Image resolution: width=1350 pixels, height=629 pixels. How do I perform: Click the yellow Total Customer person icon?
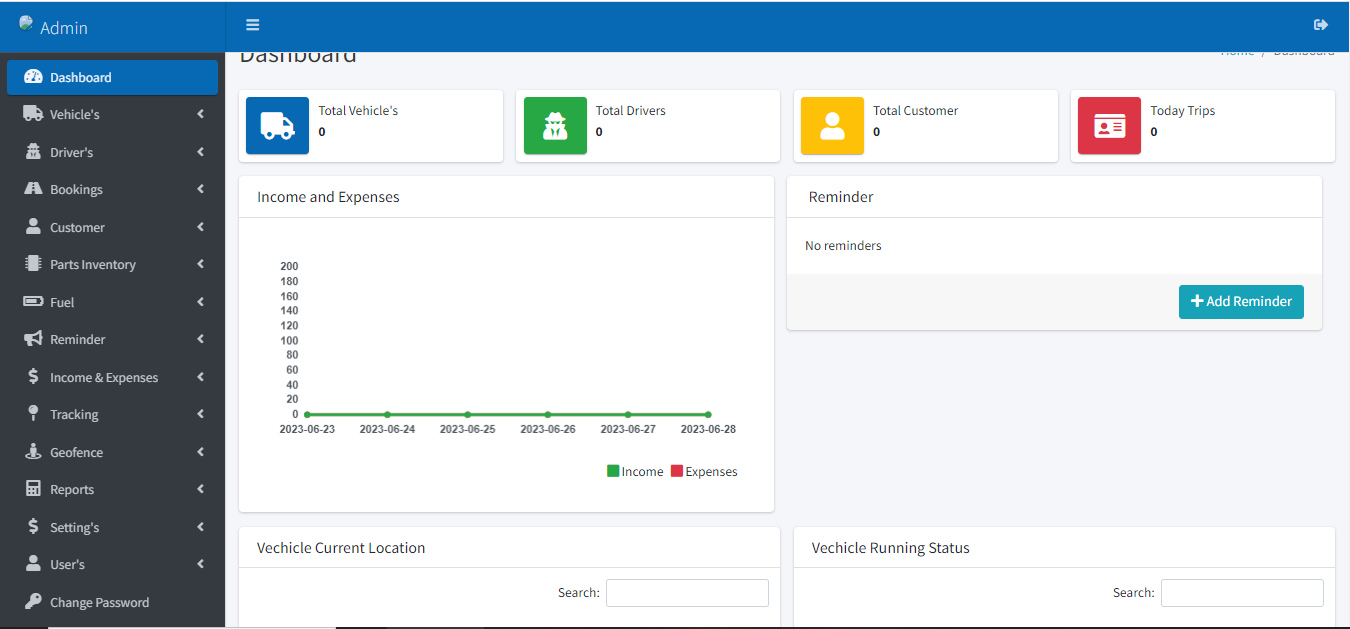coord(832,125)
